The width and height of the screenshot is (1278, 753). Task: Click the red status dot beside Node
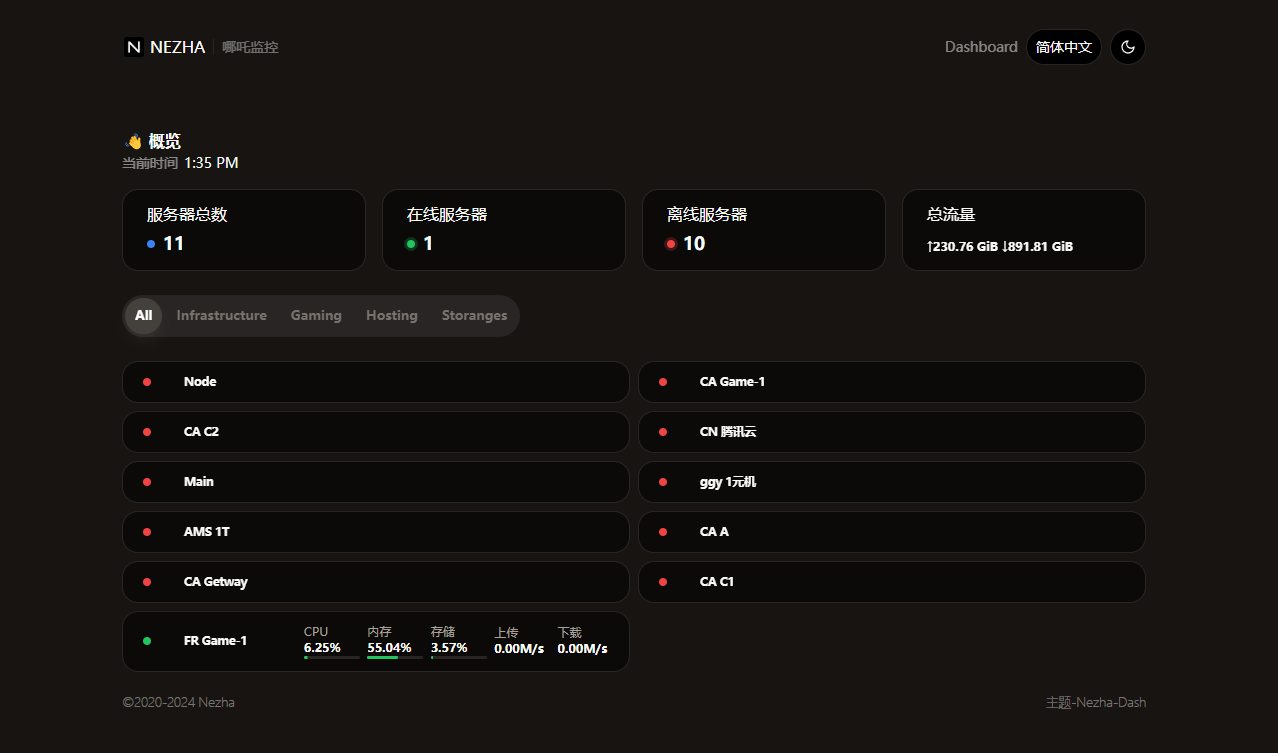(147, 382)
